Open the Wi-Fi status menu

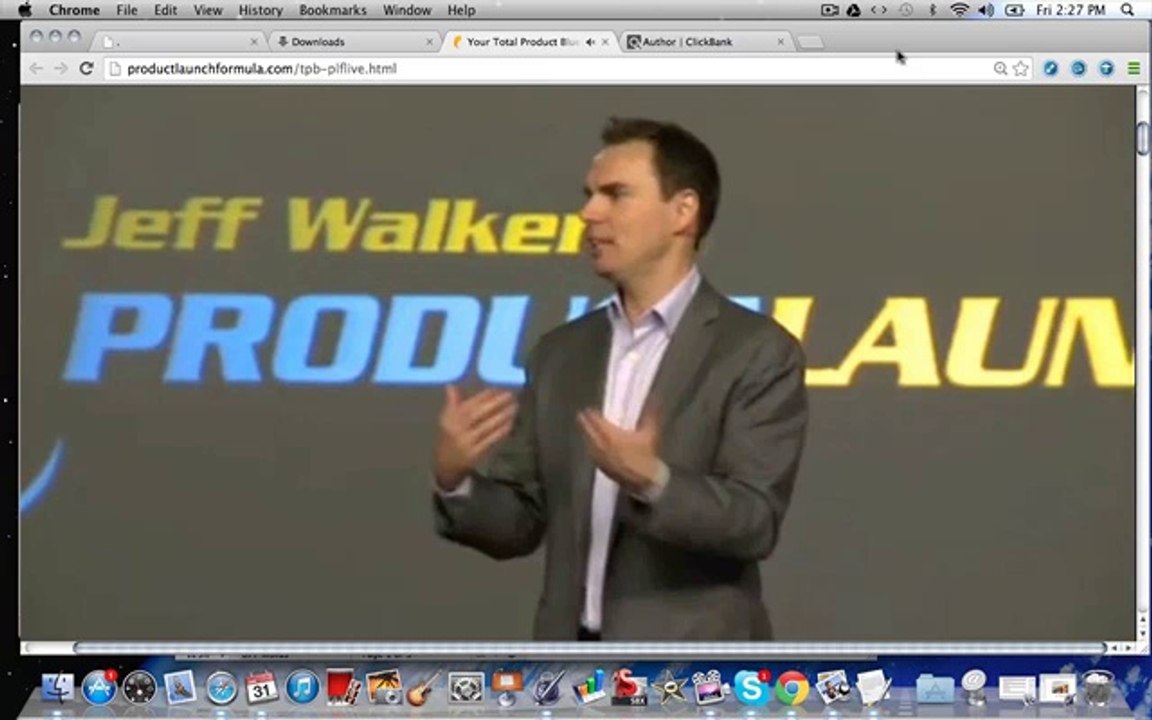pos(960,10)
